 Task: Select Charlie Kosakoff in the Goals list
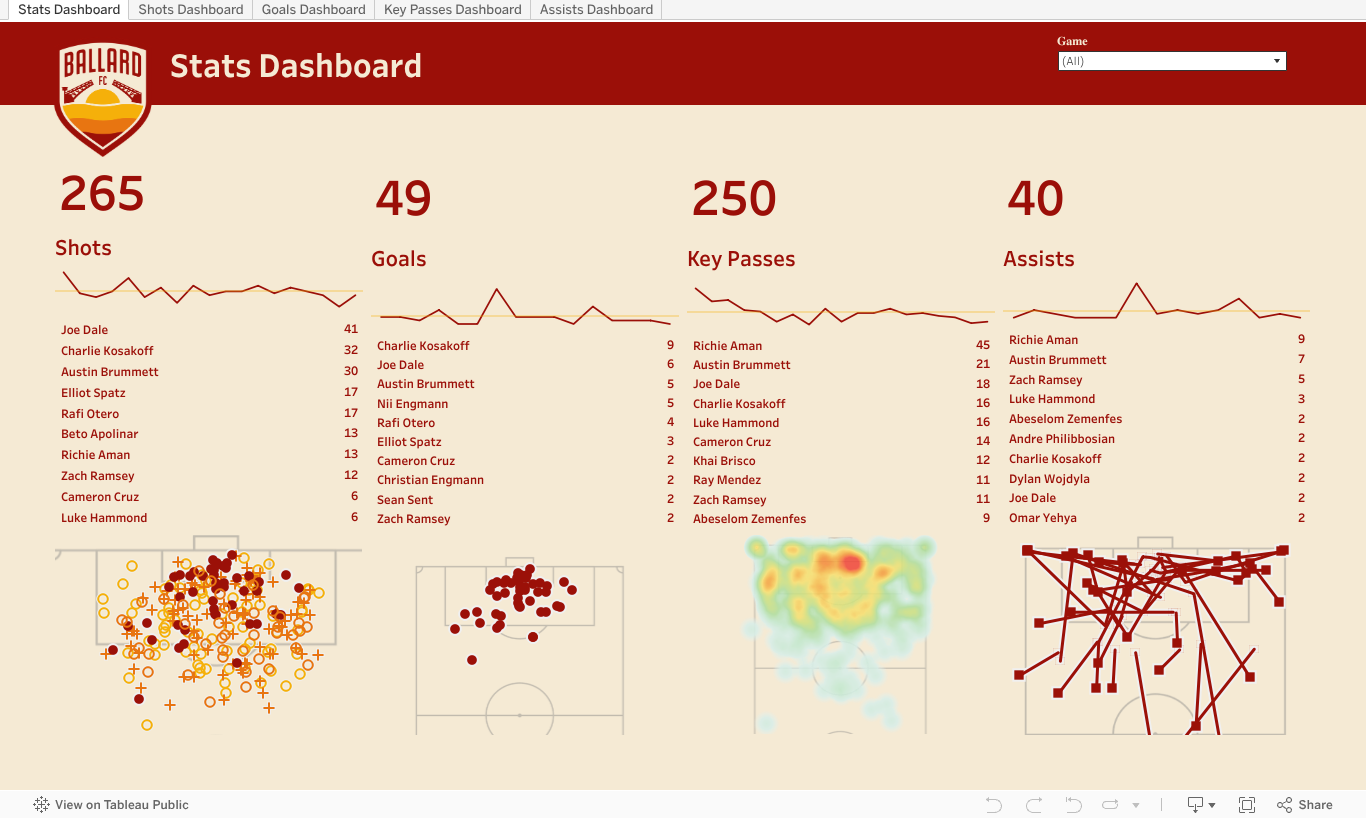pos(423,346)
